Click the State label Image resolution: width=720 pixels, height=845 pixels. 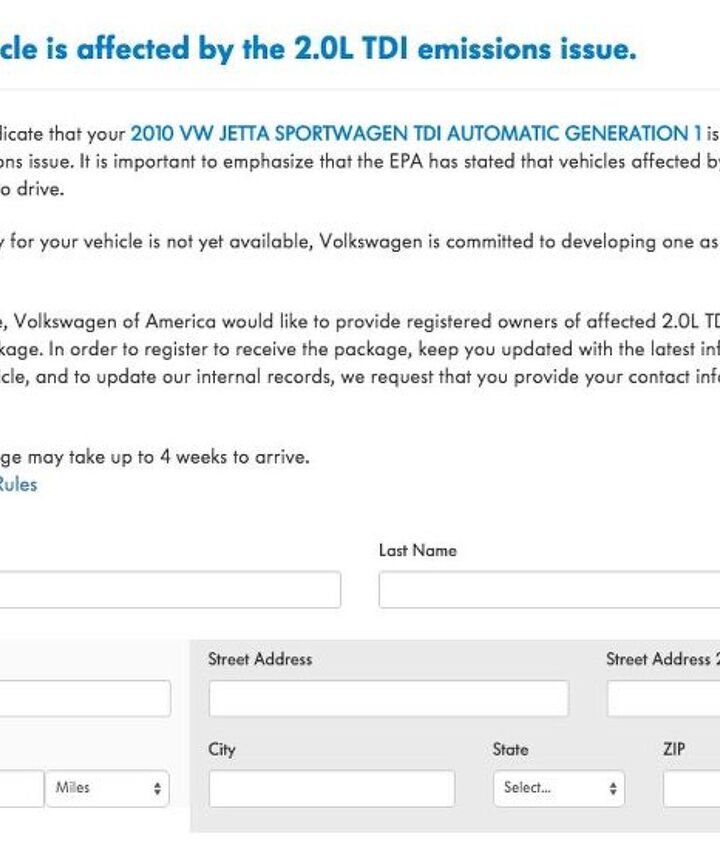click(510, 749)
